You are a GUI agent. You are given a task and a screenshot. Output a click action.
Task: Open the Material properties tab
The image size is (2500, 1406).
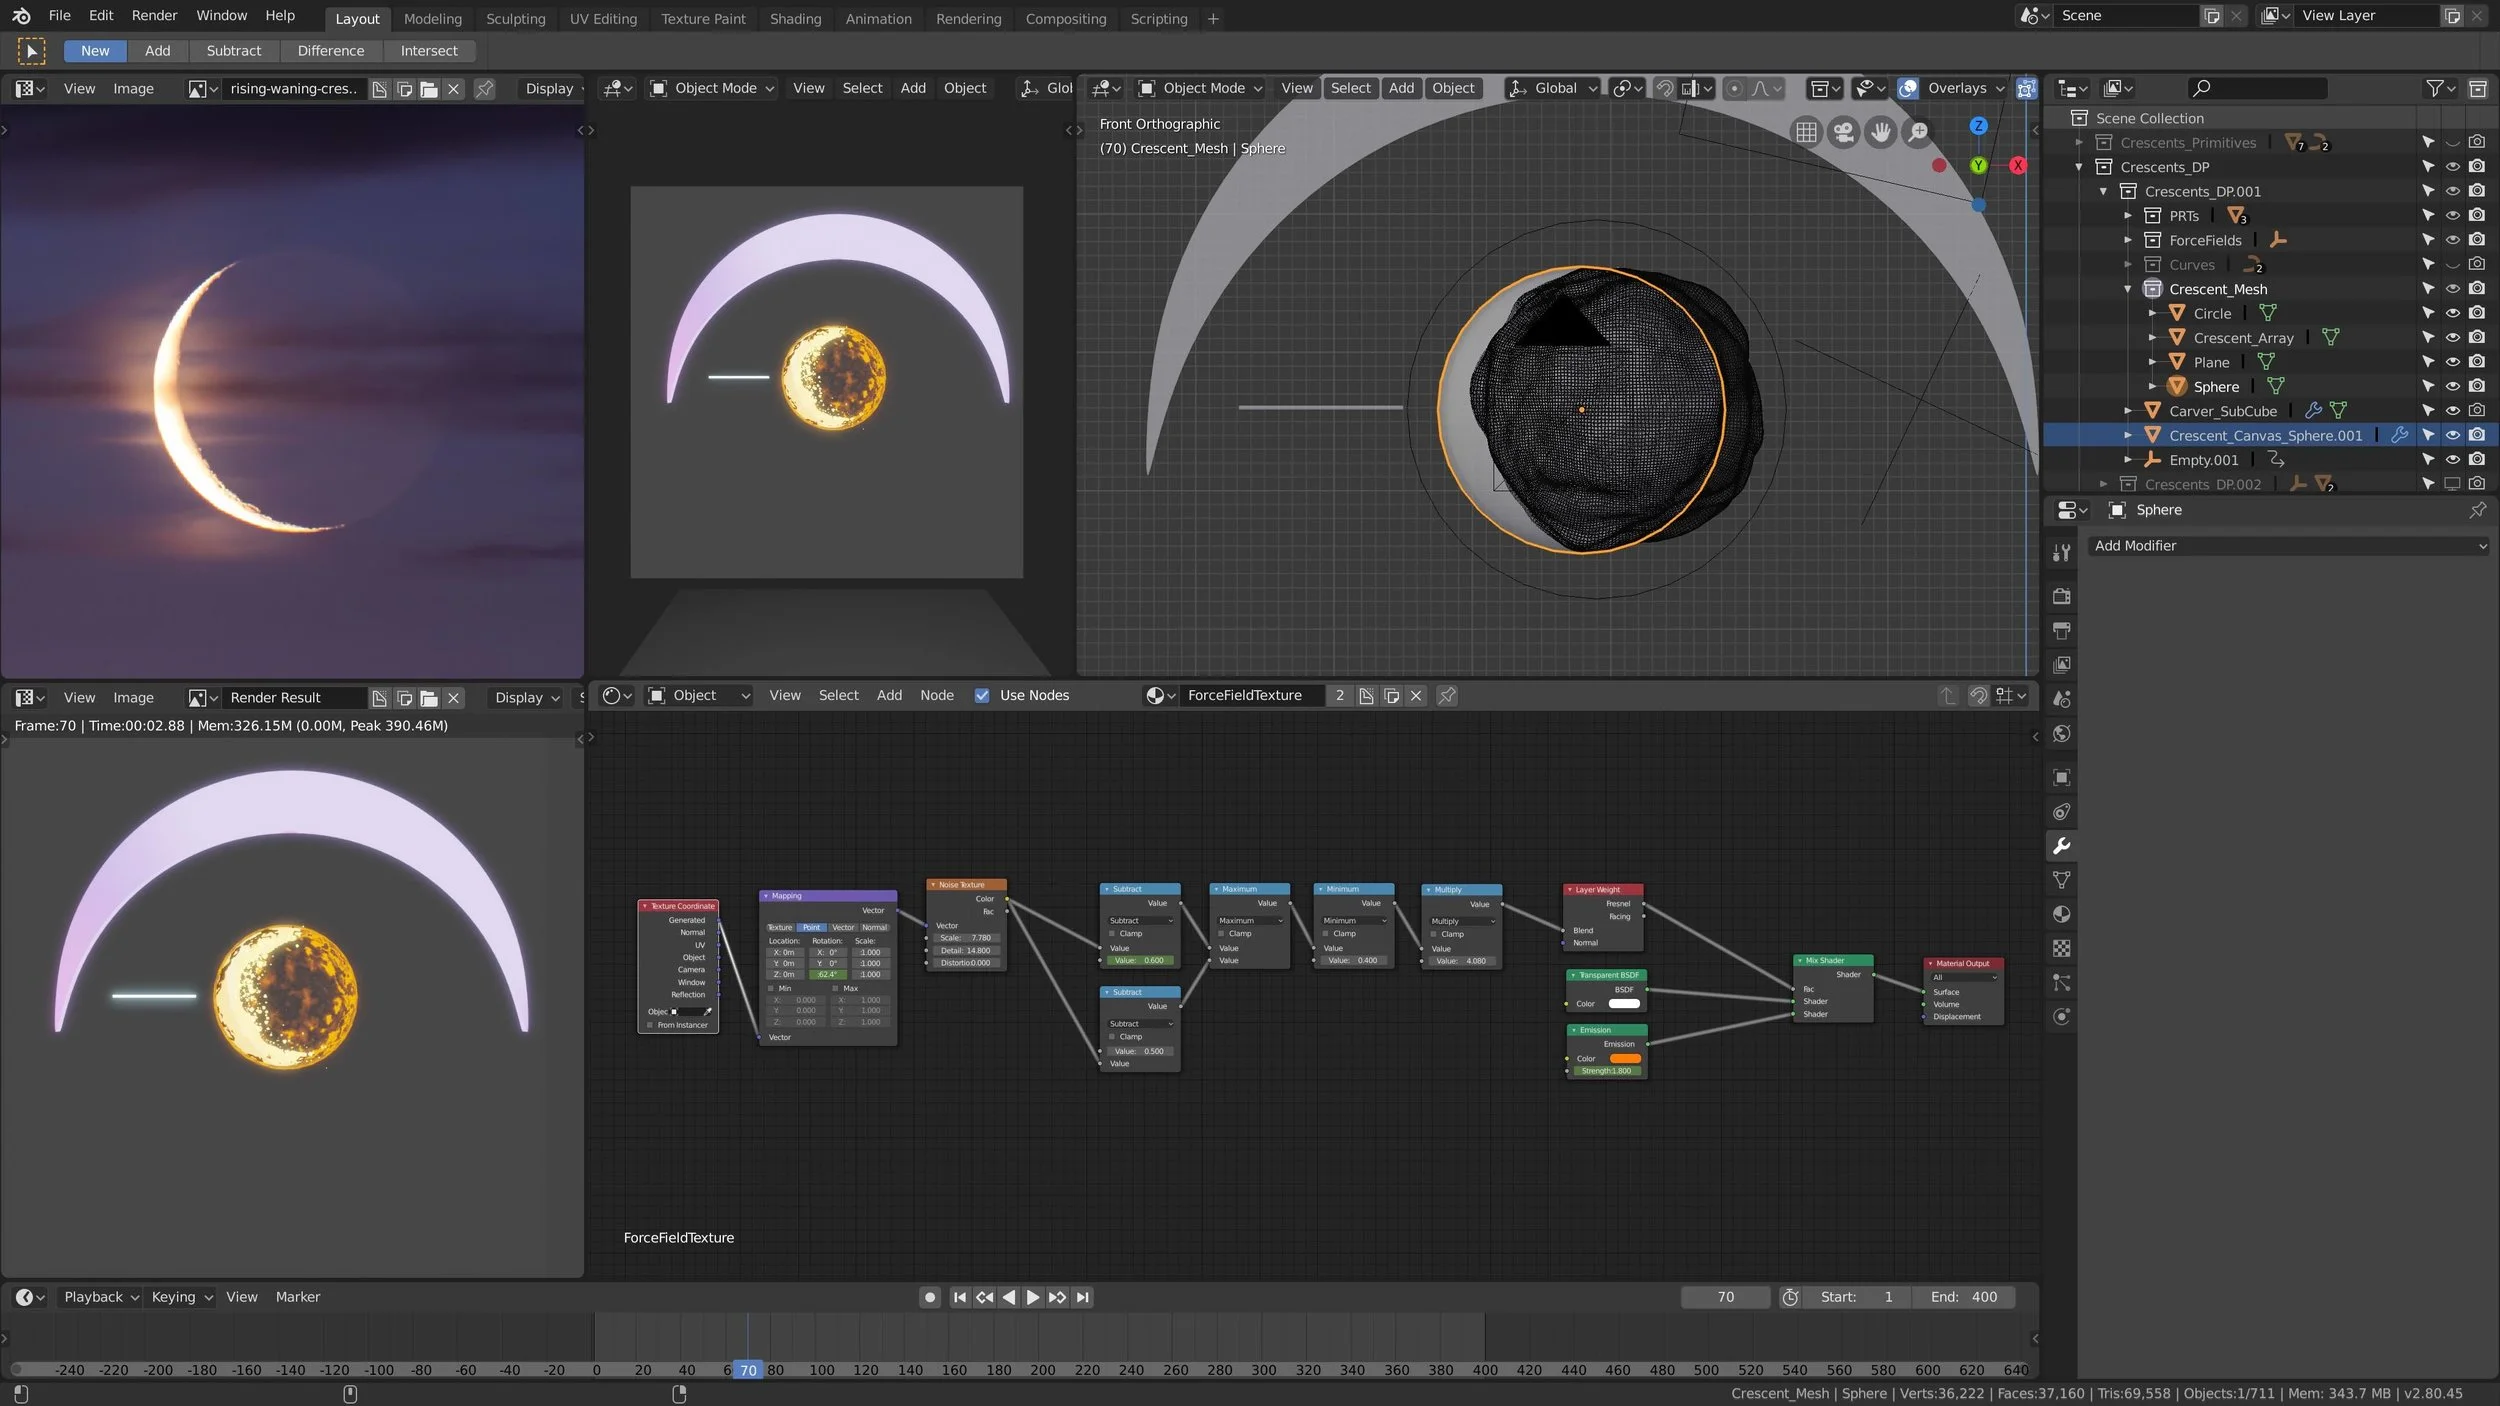pos(2061,914)
